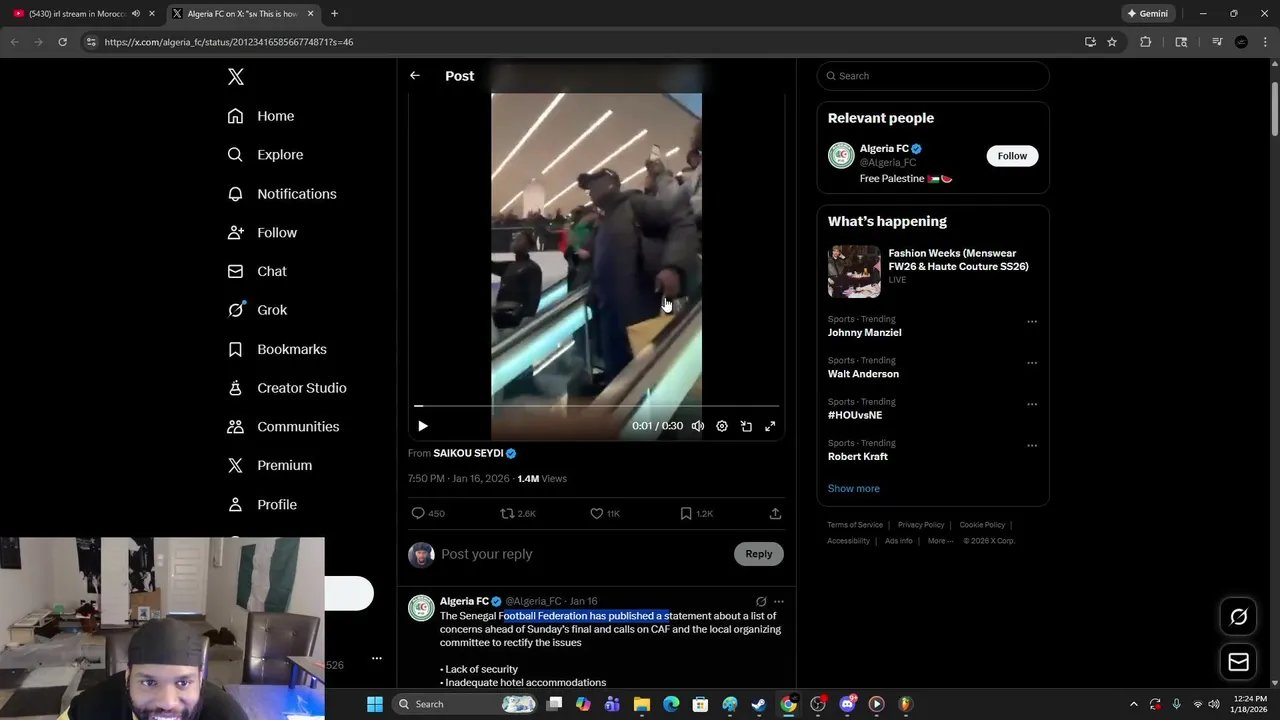Bookmark the post with 1.2K bookmarks
The width and height of the screenshot is (1280, 720).
coord(686,513)
